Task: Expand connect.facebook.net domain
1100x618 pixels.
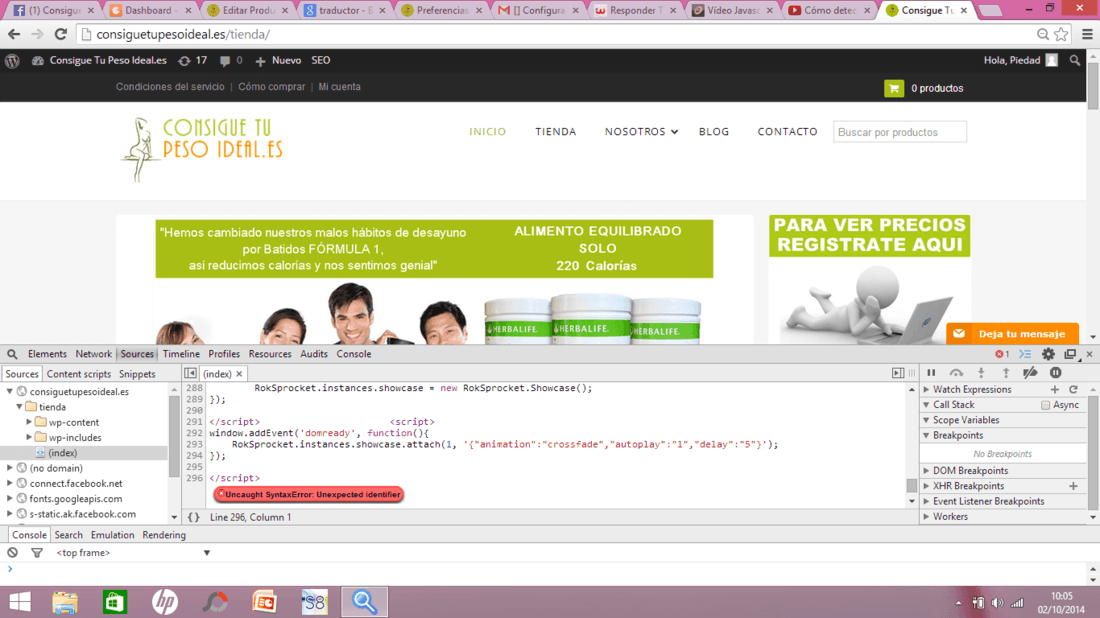Action: 10,483
